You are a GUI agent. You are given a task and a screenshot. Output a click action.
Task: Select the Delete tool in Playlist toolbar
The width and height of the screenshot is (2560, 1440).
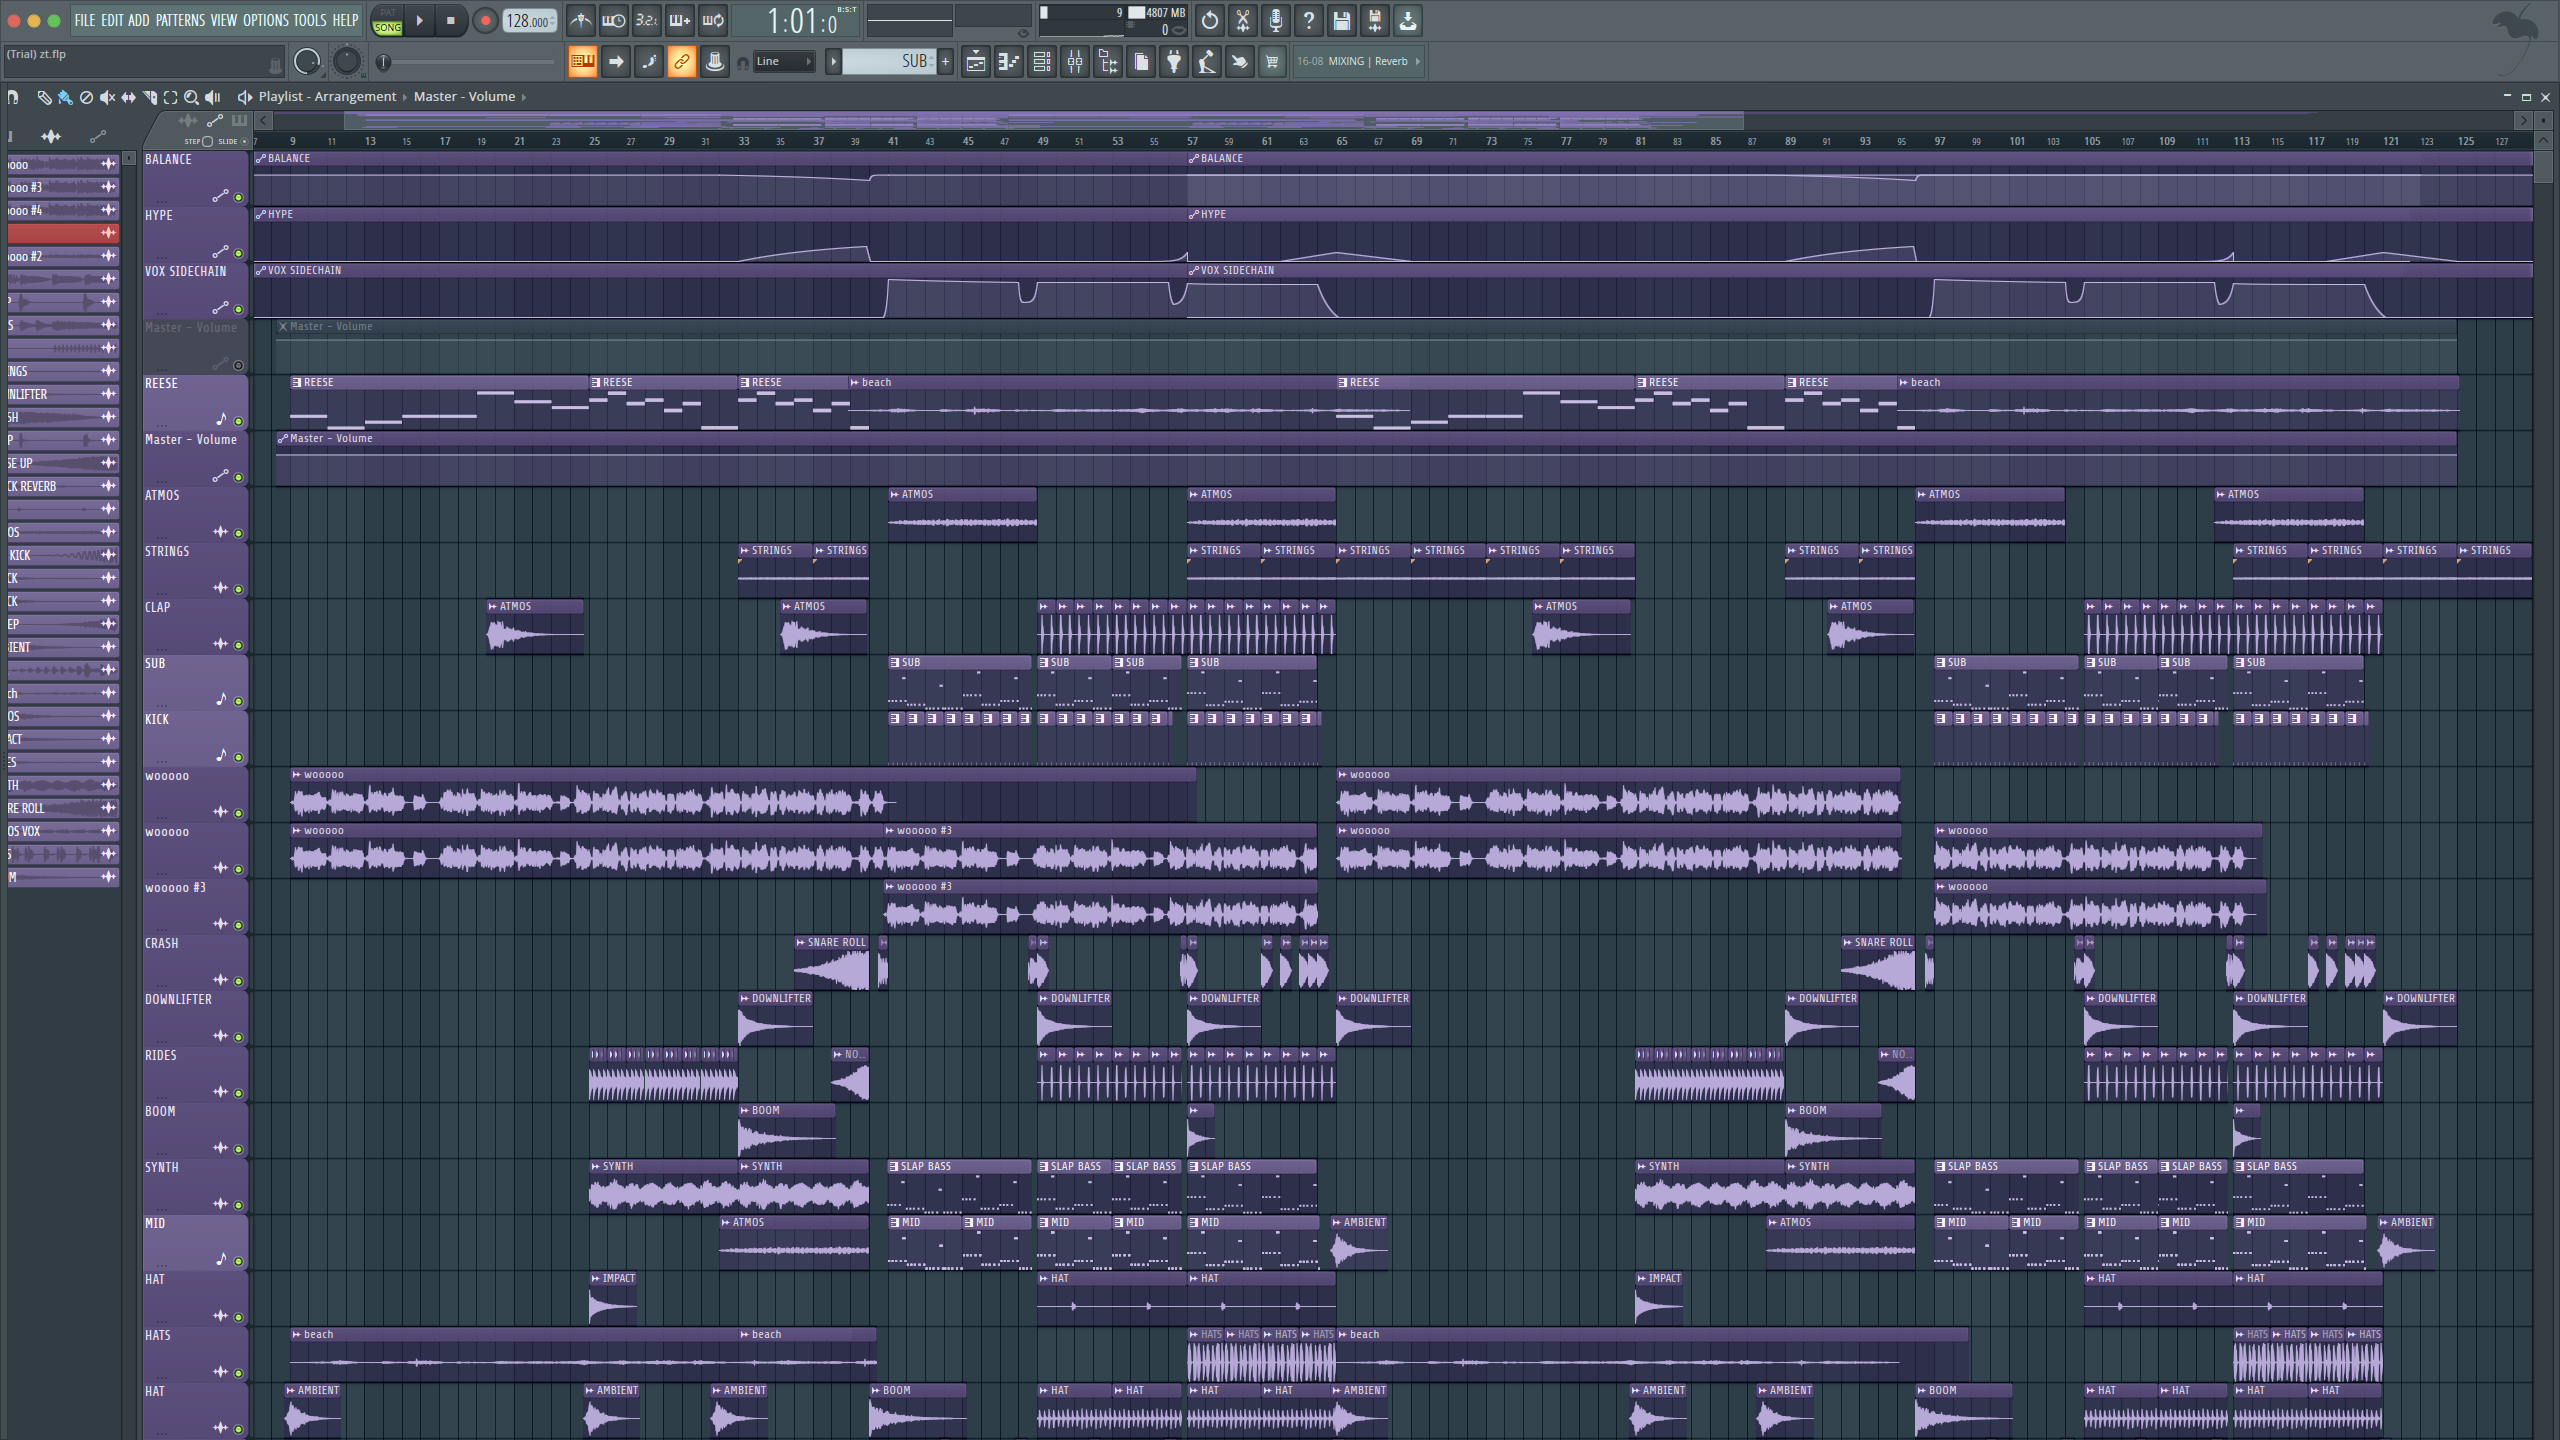pos(86,97)
